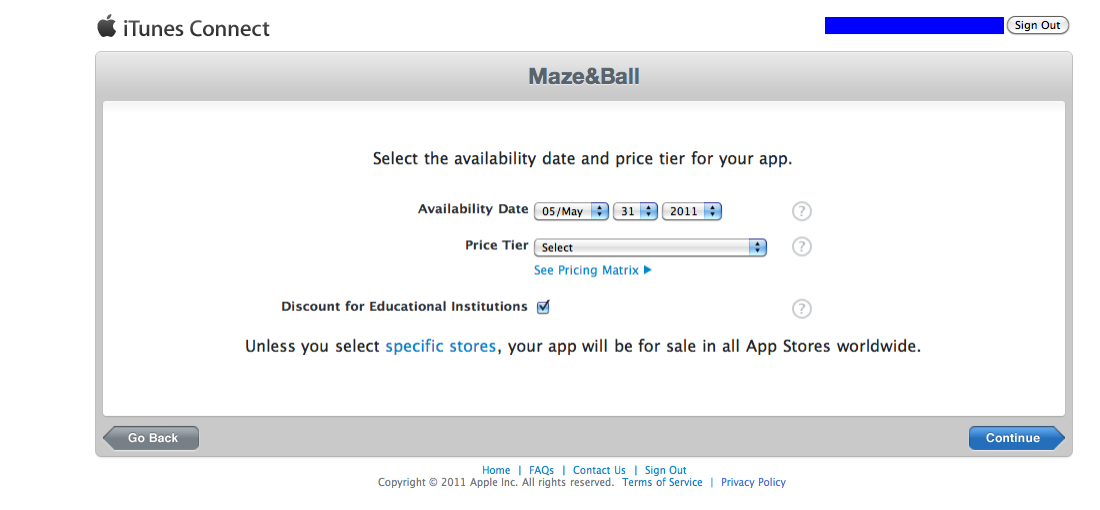Open the availability day dropdown

click(635, 211)
